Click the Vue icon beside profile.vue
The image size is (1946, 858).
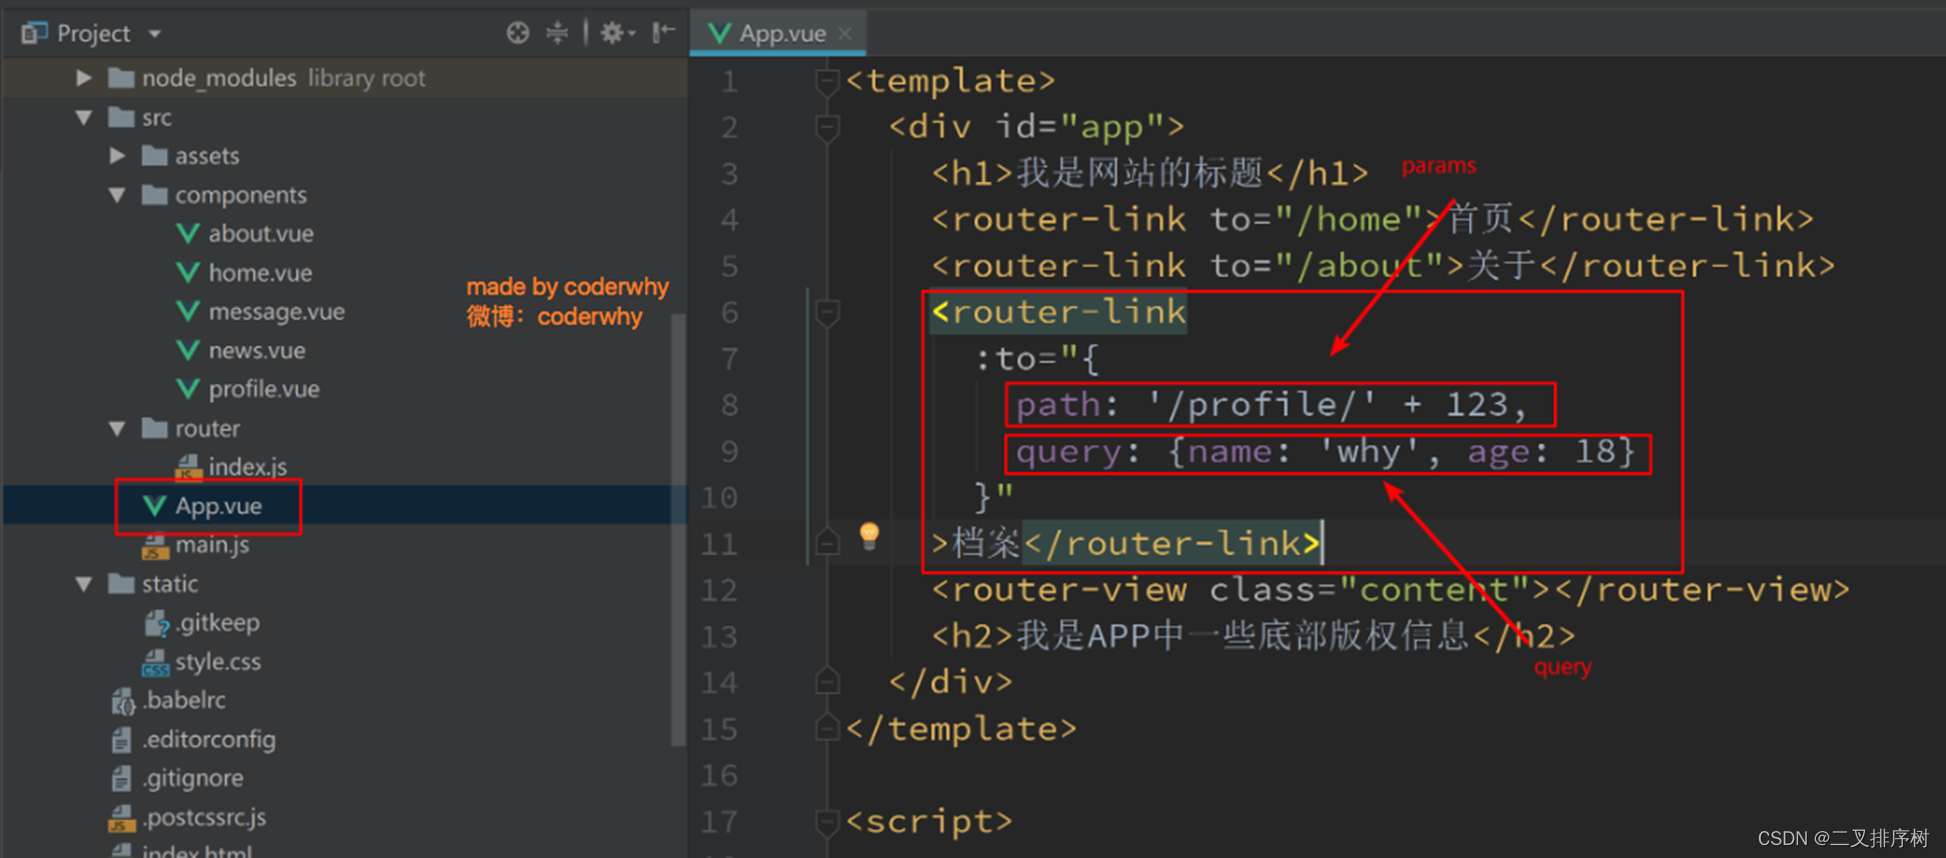coord(187,389)
